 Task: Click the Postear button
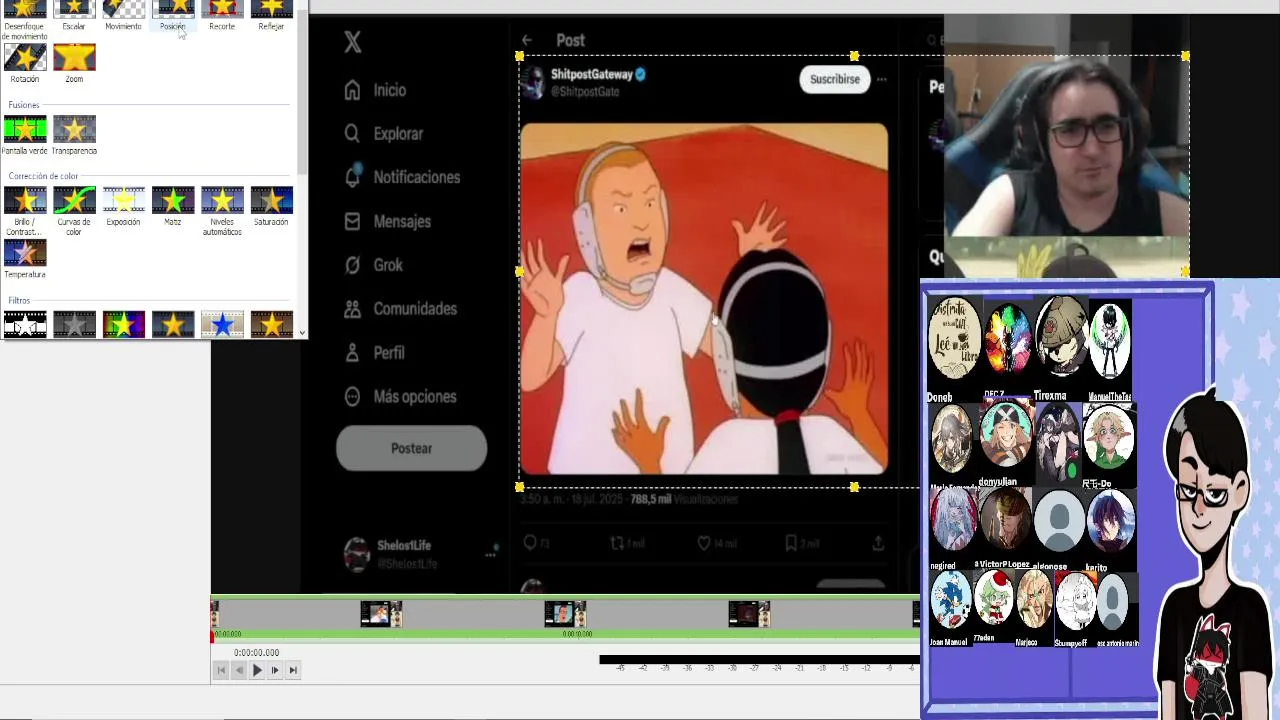[411, 448]
